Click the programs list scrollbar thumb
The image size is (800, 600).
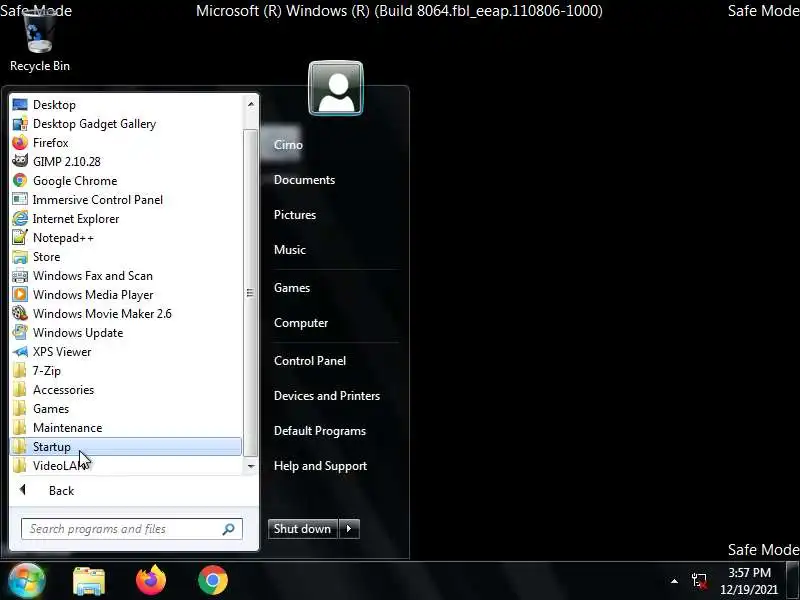pos(250,293)
